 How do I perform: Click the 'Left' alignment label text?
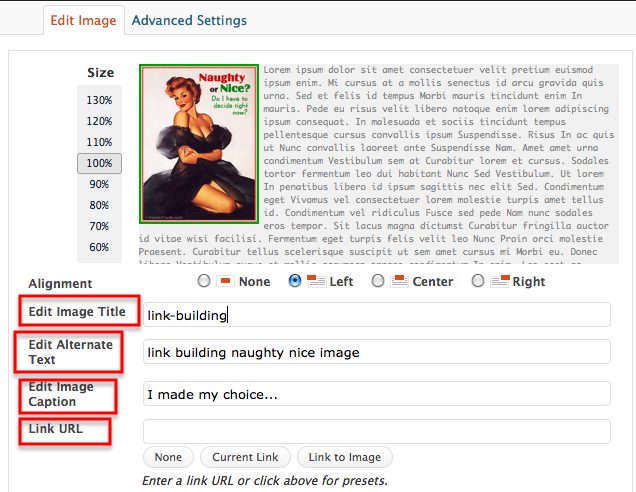coord(341,281)
